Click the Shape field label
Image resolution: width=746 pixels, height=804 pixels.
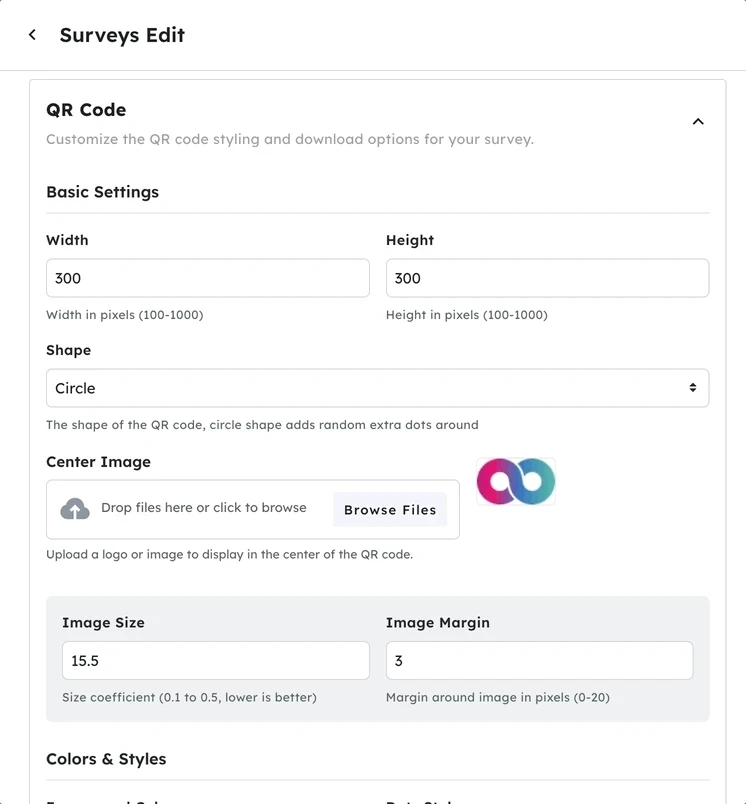coord(68,350)
